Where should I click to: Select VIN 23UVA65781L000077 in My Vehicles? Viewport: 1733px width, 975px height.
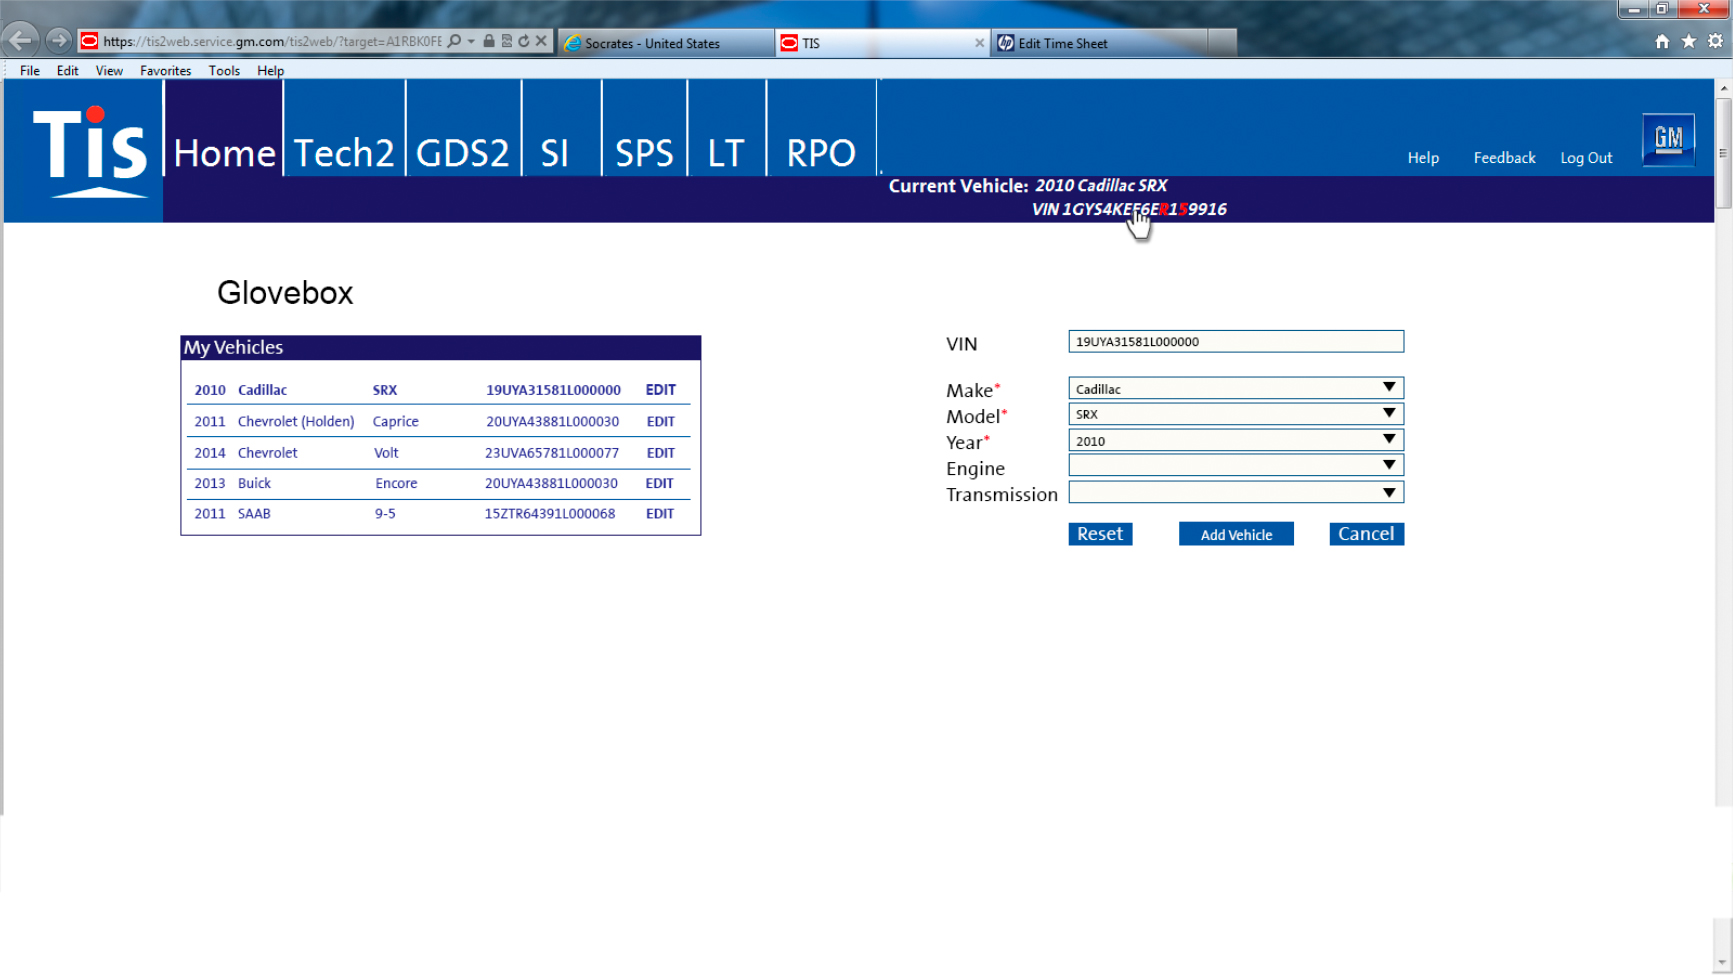[552, 453]
